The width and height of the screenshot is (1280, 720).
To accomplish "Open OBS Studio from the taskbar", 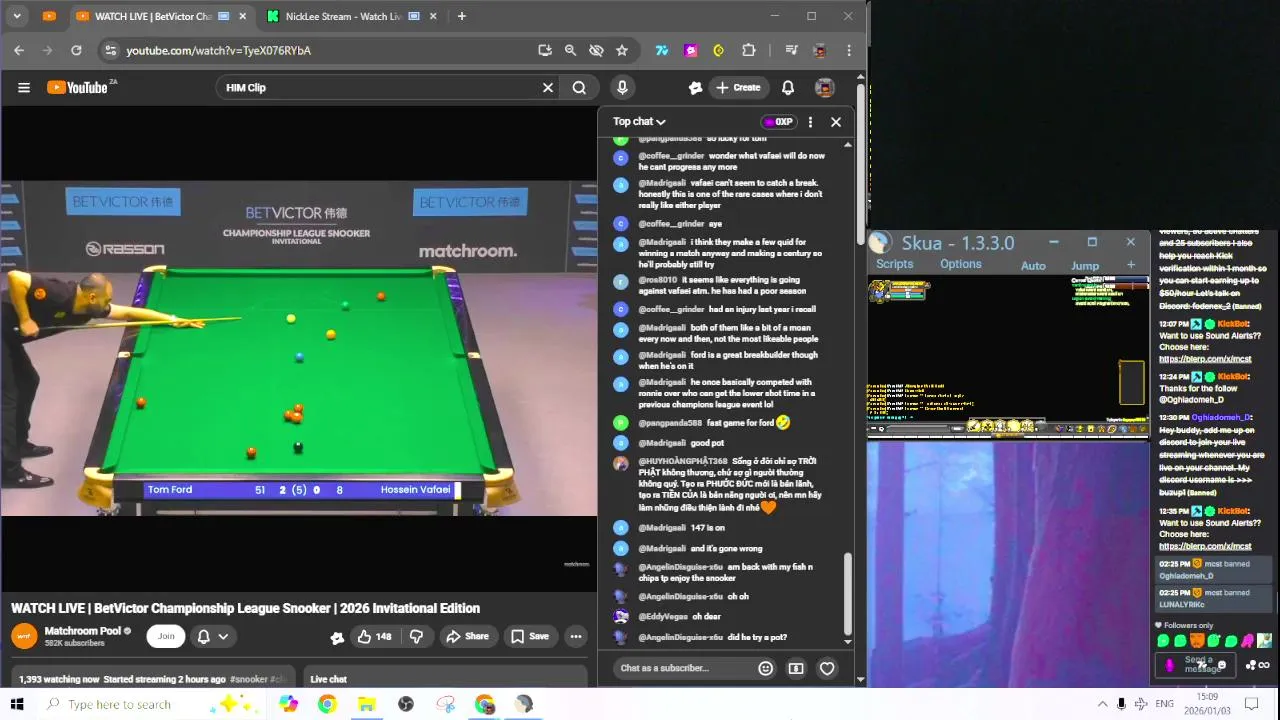I will pyautogui.click(x=405, y=704).
